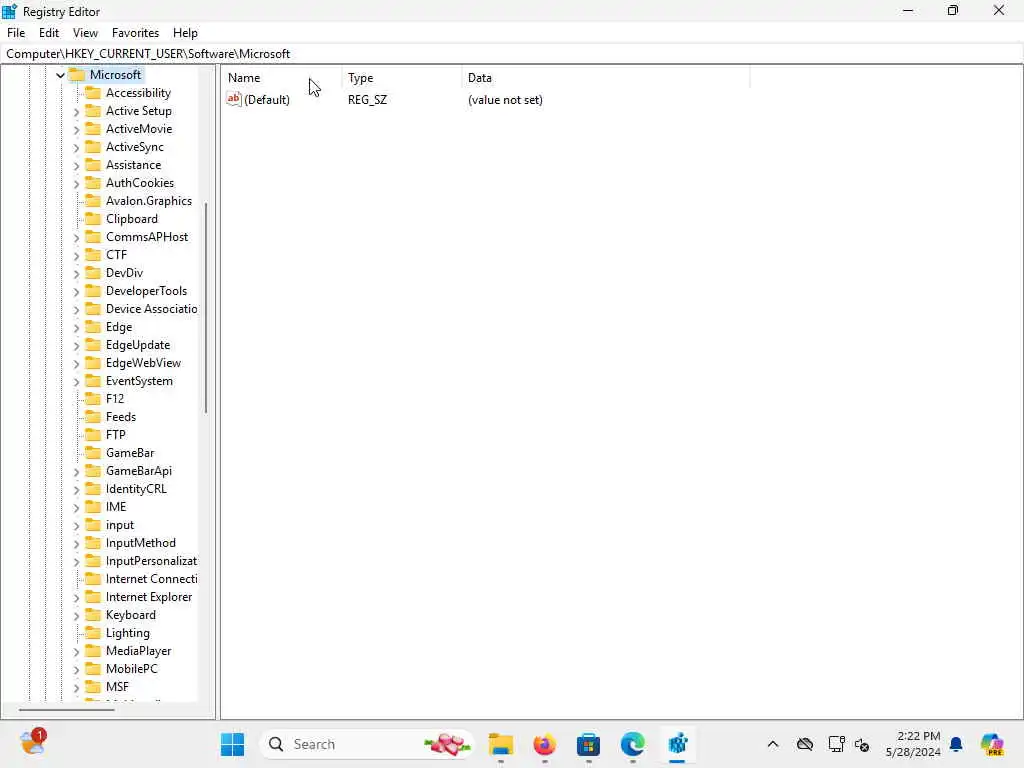Open the Edit menu
This screenshot has width=1024, height=768.
pos(49,33)
